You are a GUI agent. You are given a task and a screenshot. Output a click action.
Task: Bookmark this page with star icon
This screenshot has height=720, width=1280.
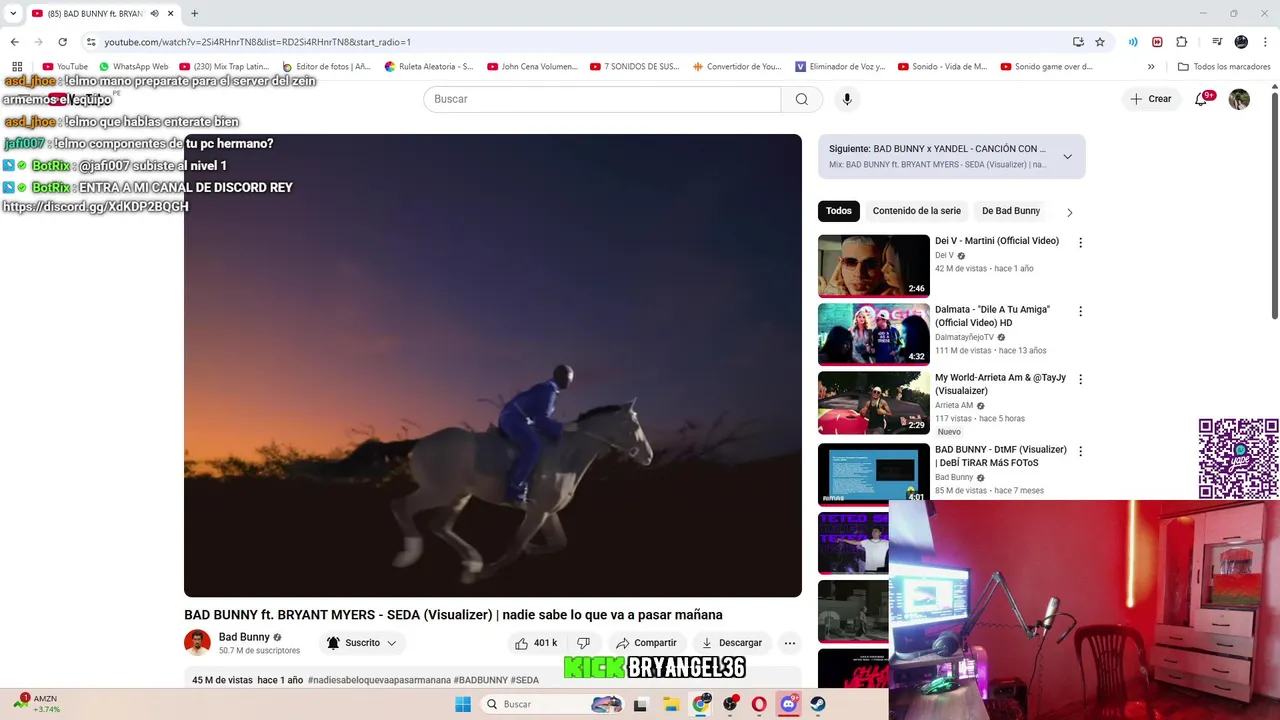(1100, 42)
